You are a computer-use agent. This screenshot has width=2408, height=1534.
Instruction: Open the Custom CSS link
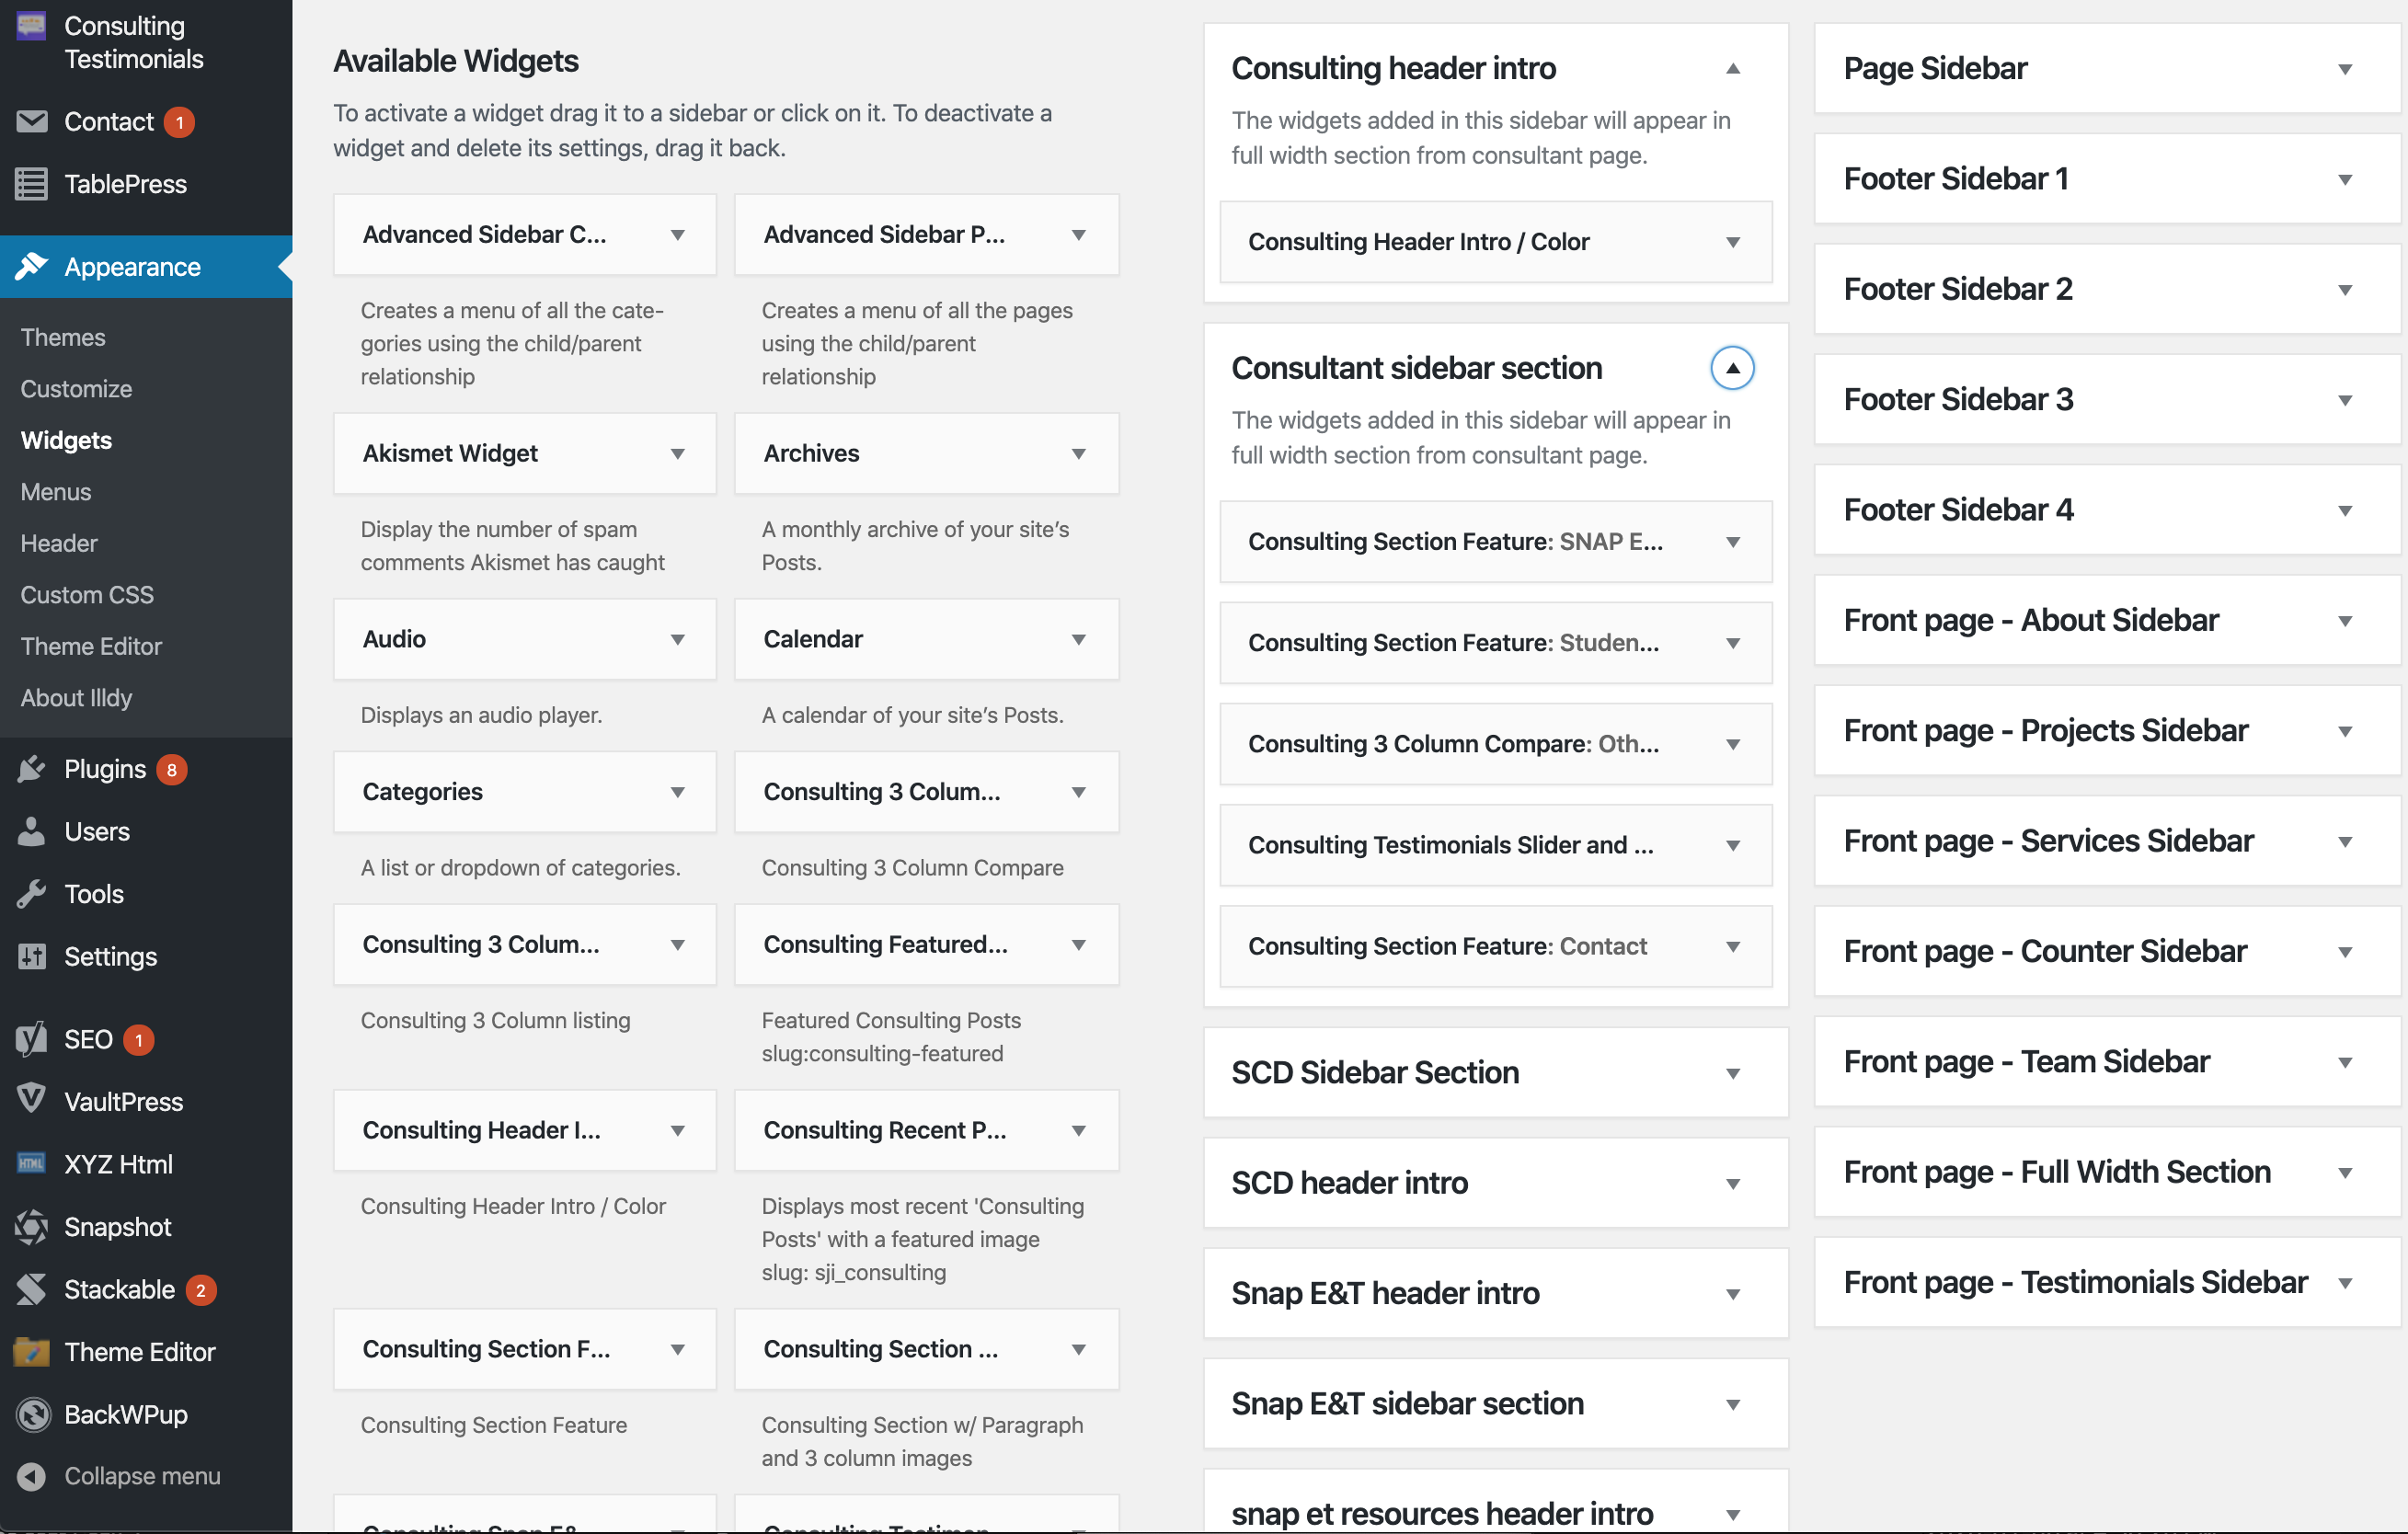point(87,595)
